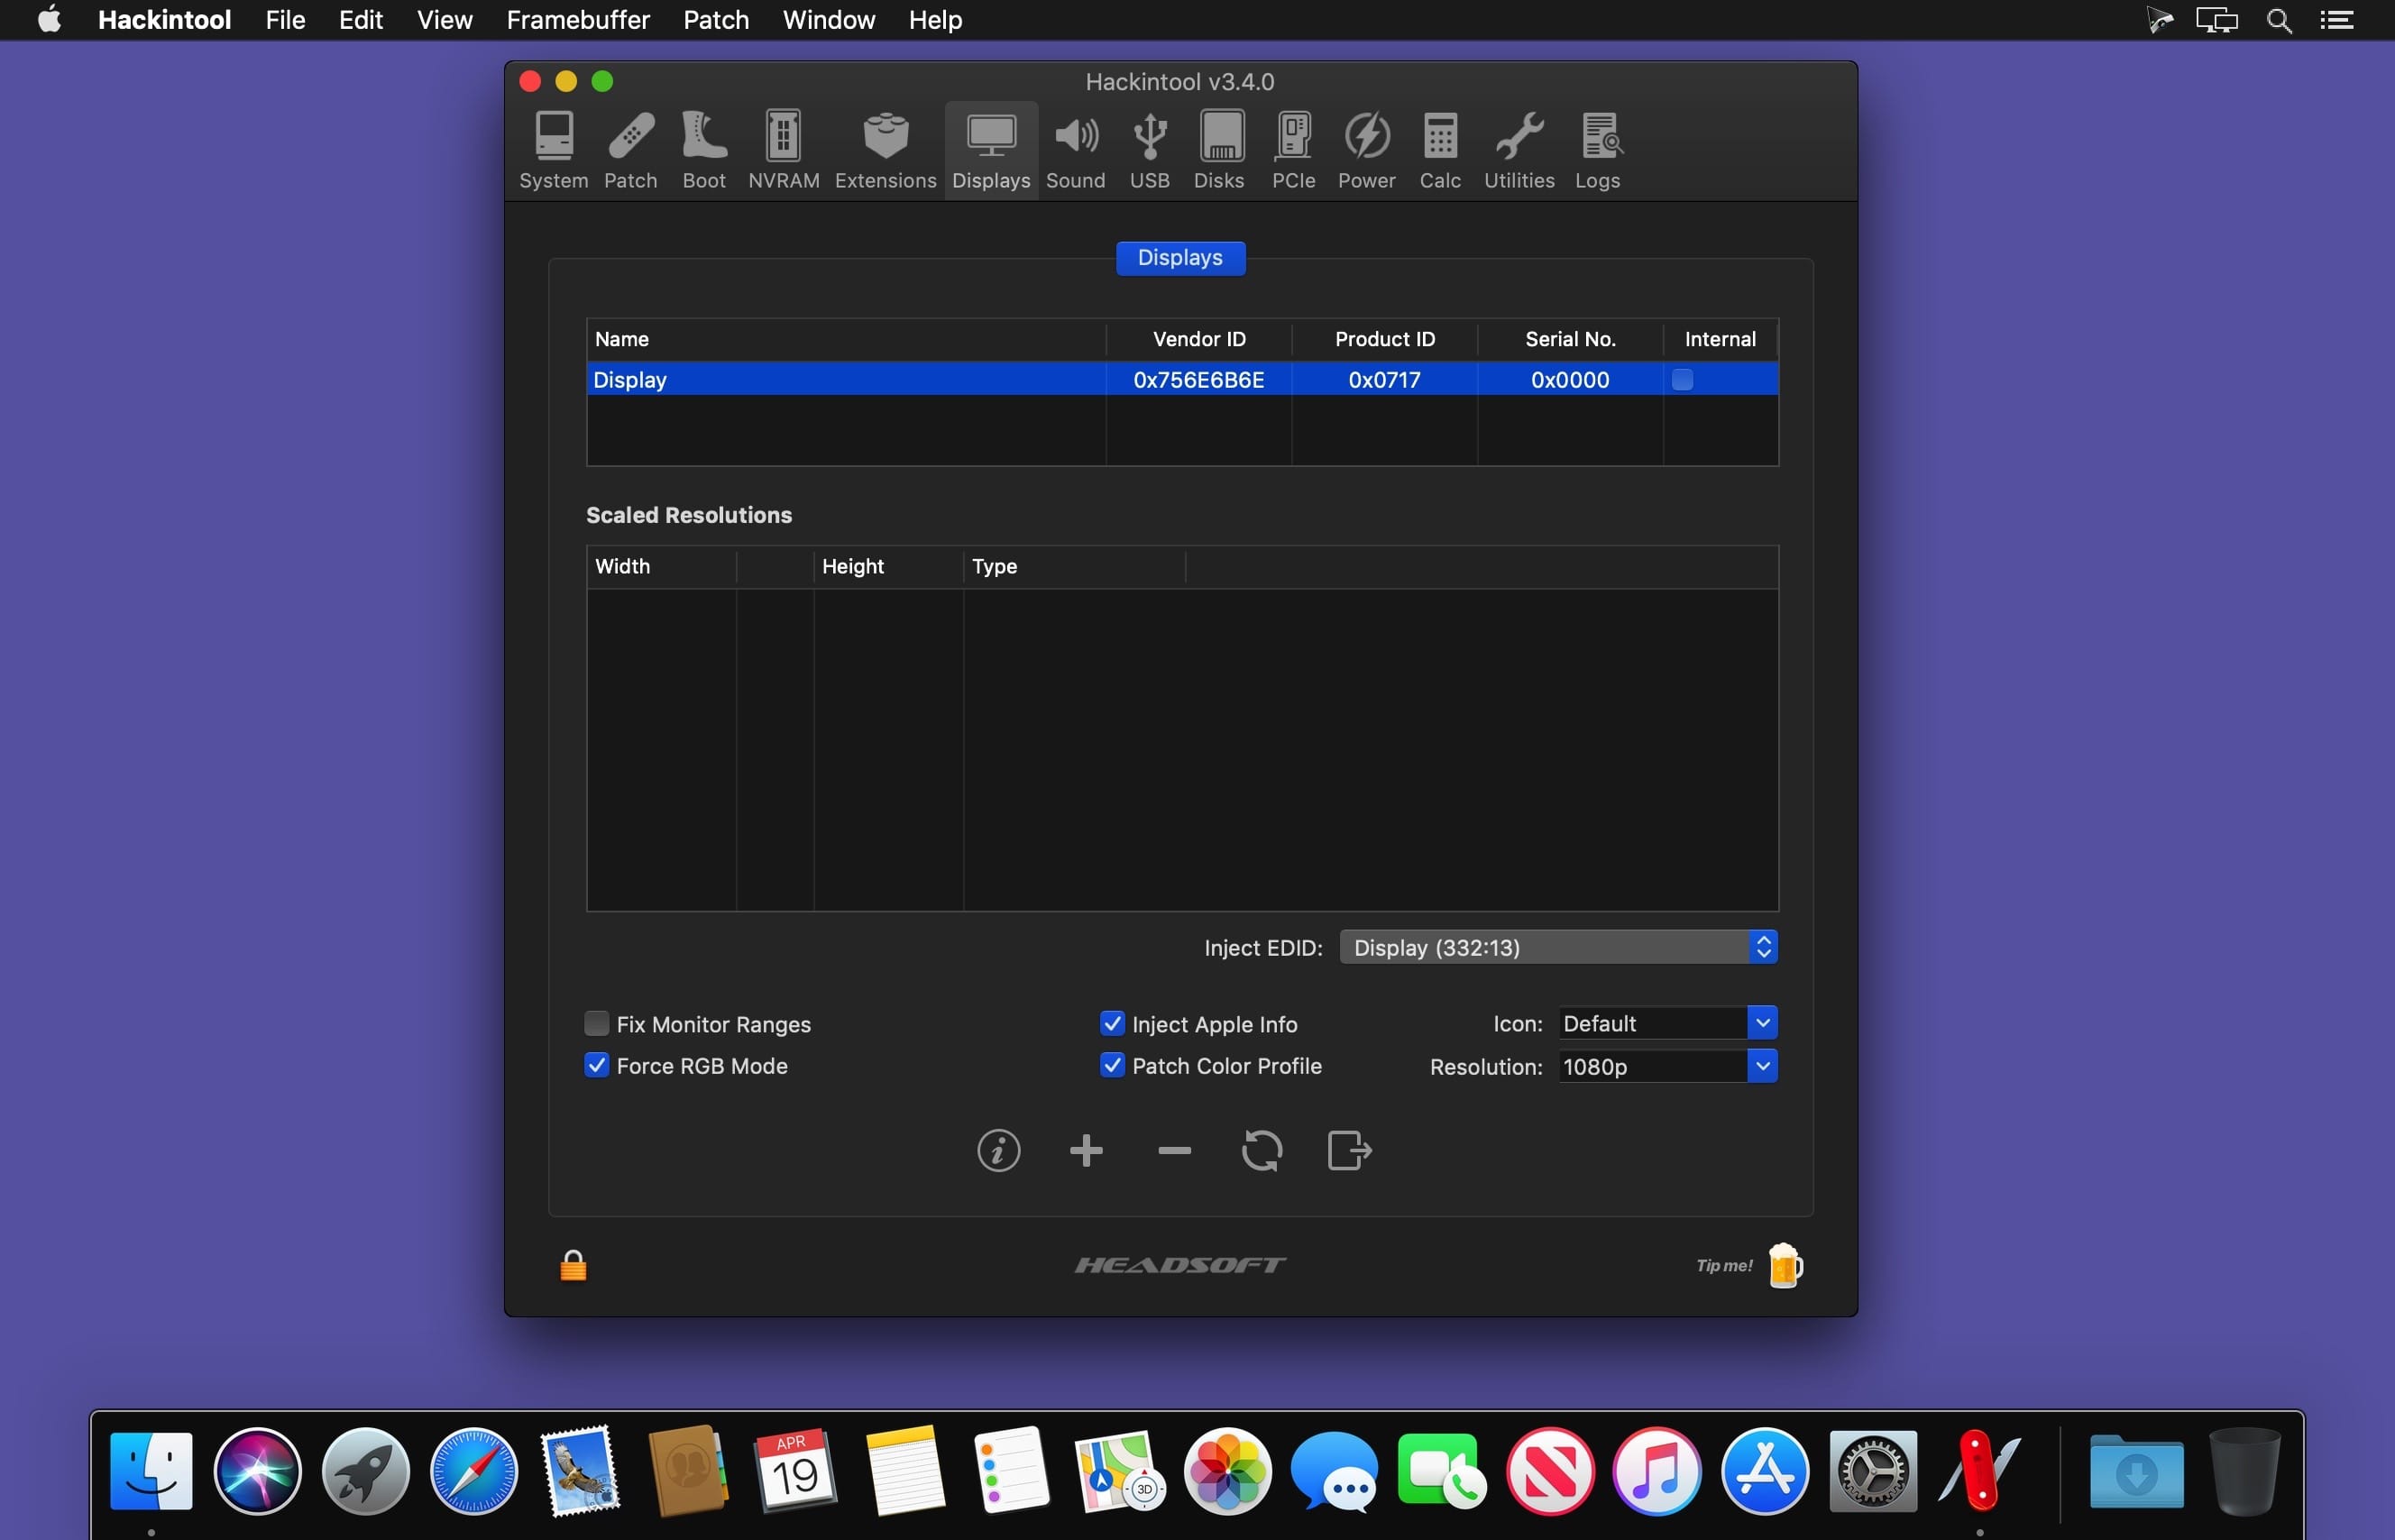The width and height of the screenshot is (2395, 1540).
Task: Click the export display patch icon
Action: [1348, 1150]
